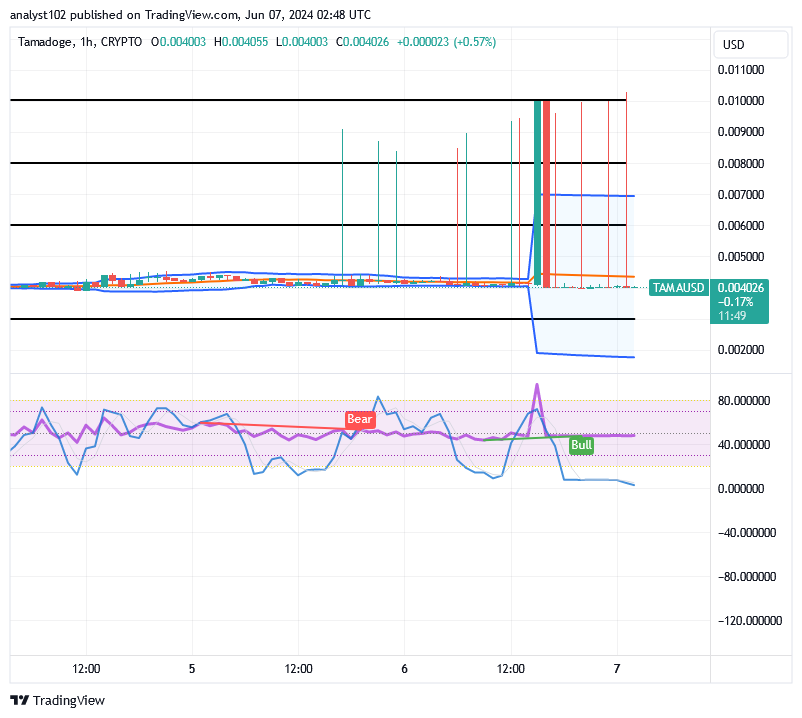Click the open value O0.004003
Viewport: 802px width, 718px height.
coord(178,42)
